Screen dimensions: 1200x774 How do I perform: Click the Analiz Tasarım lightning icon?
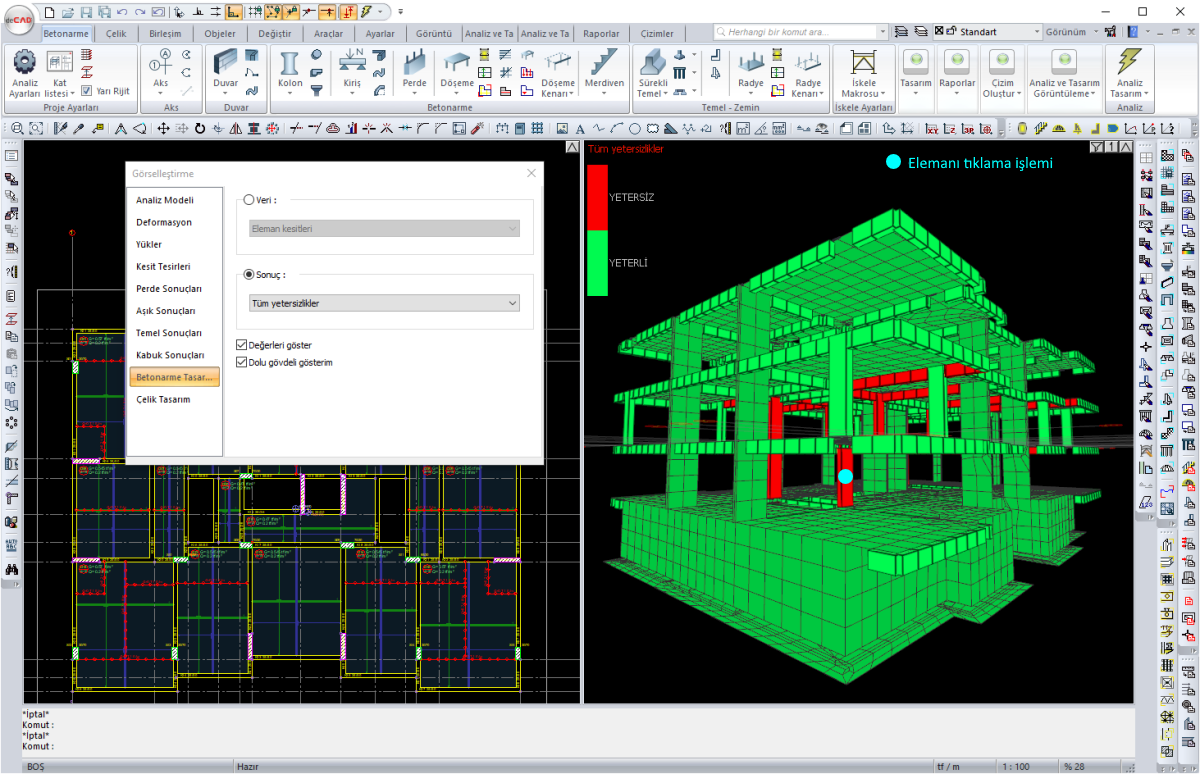[x=1130, y=62]
